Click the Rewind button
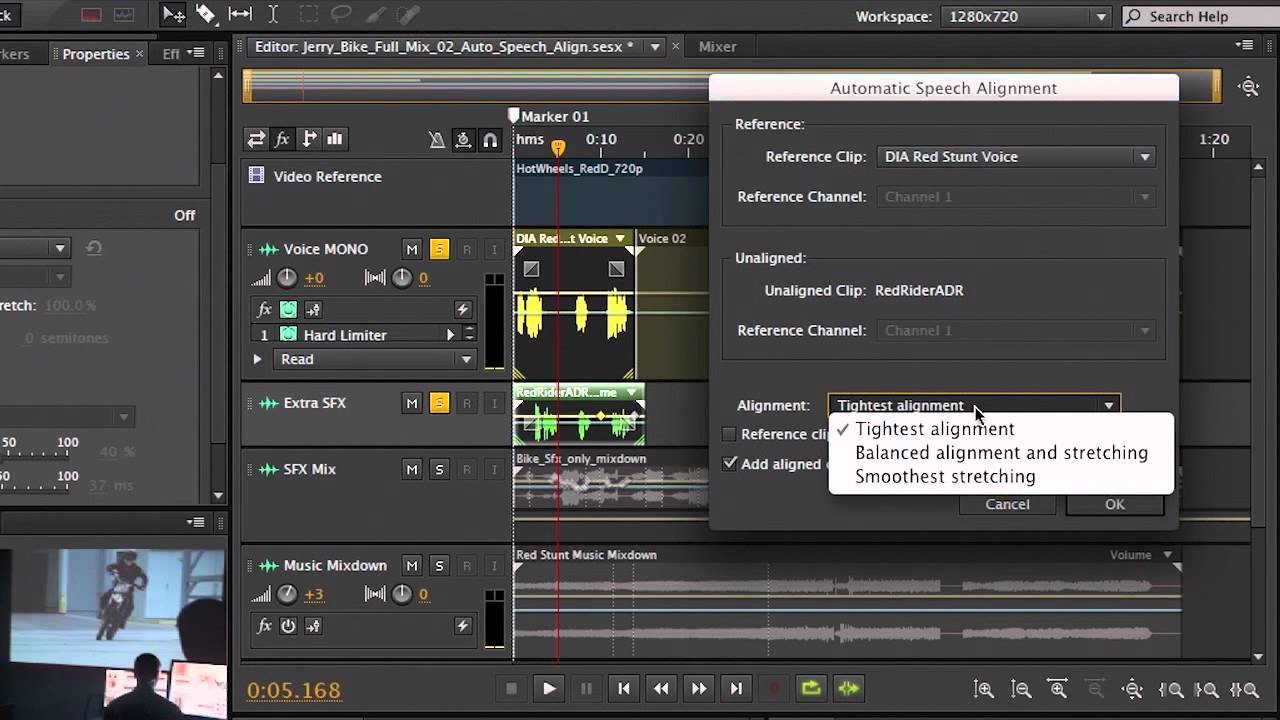1280x720 pixels. 661,688
